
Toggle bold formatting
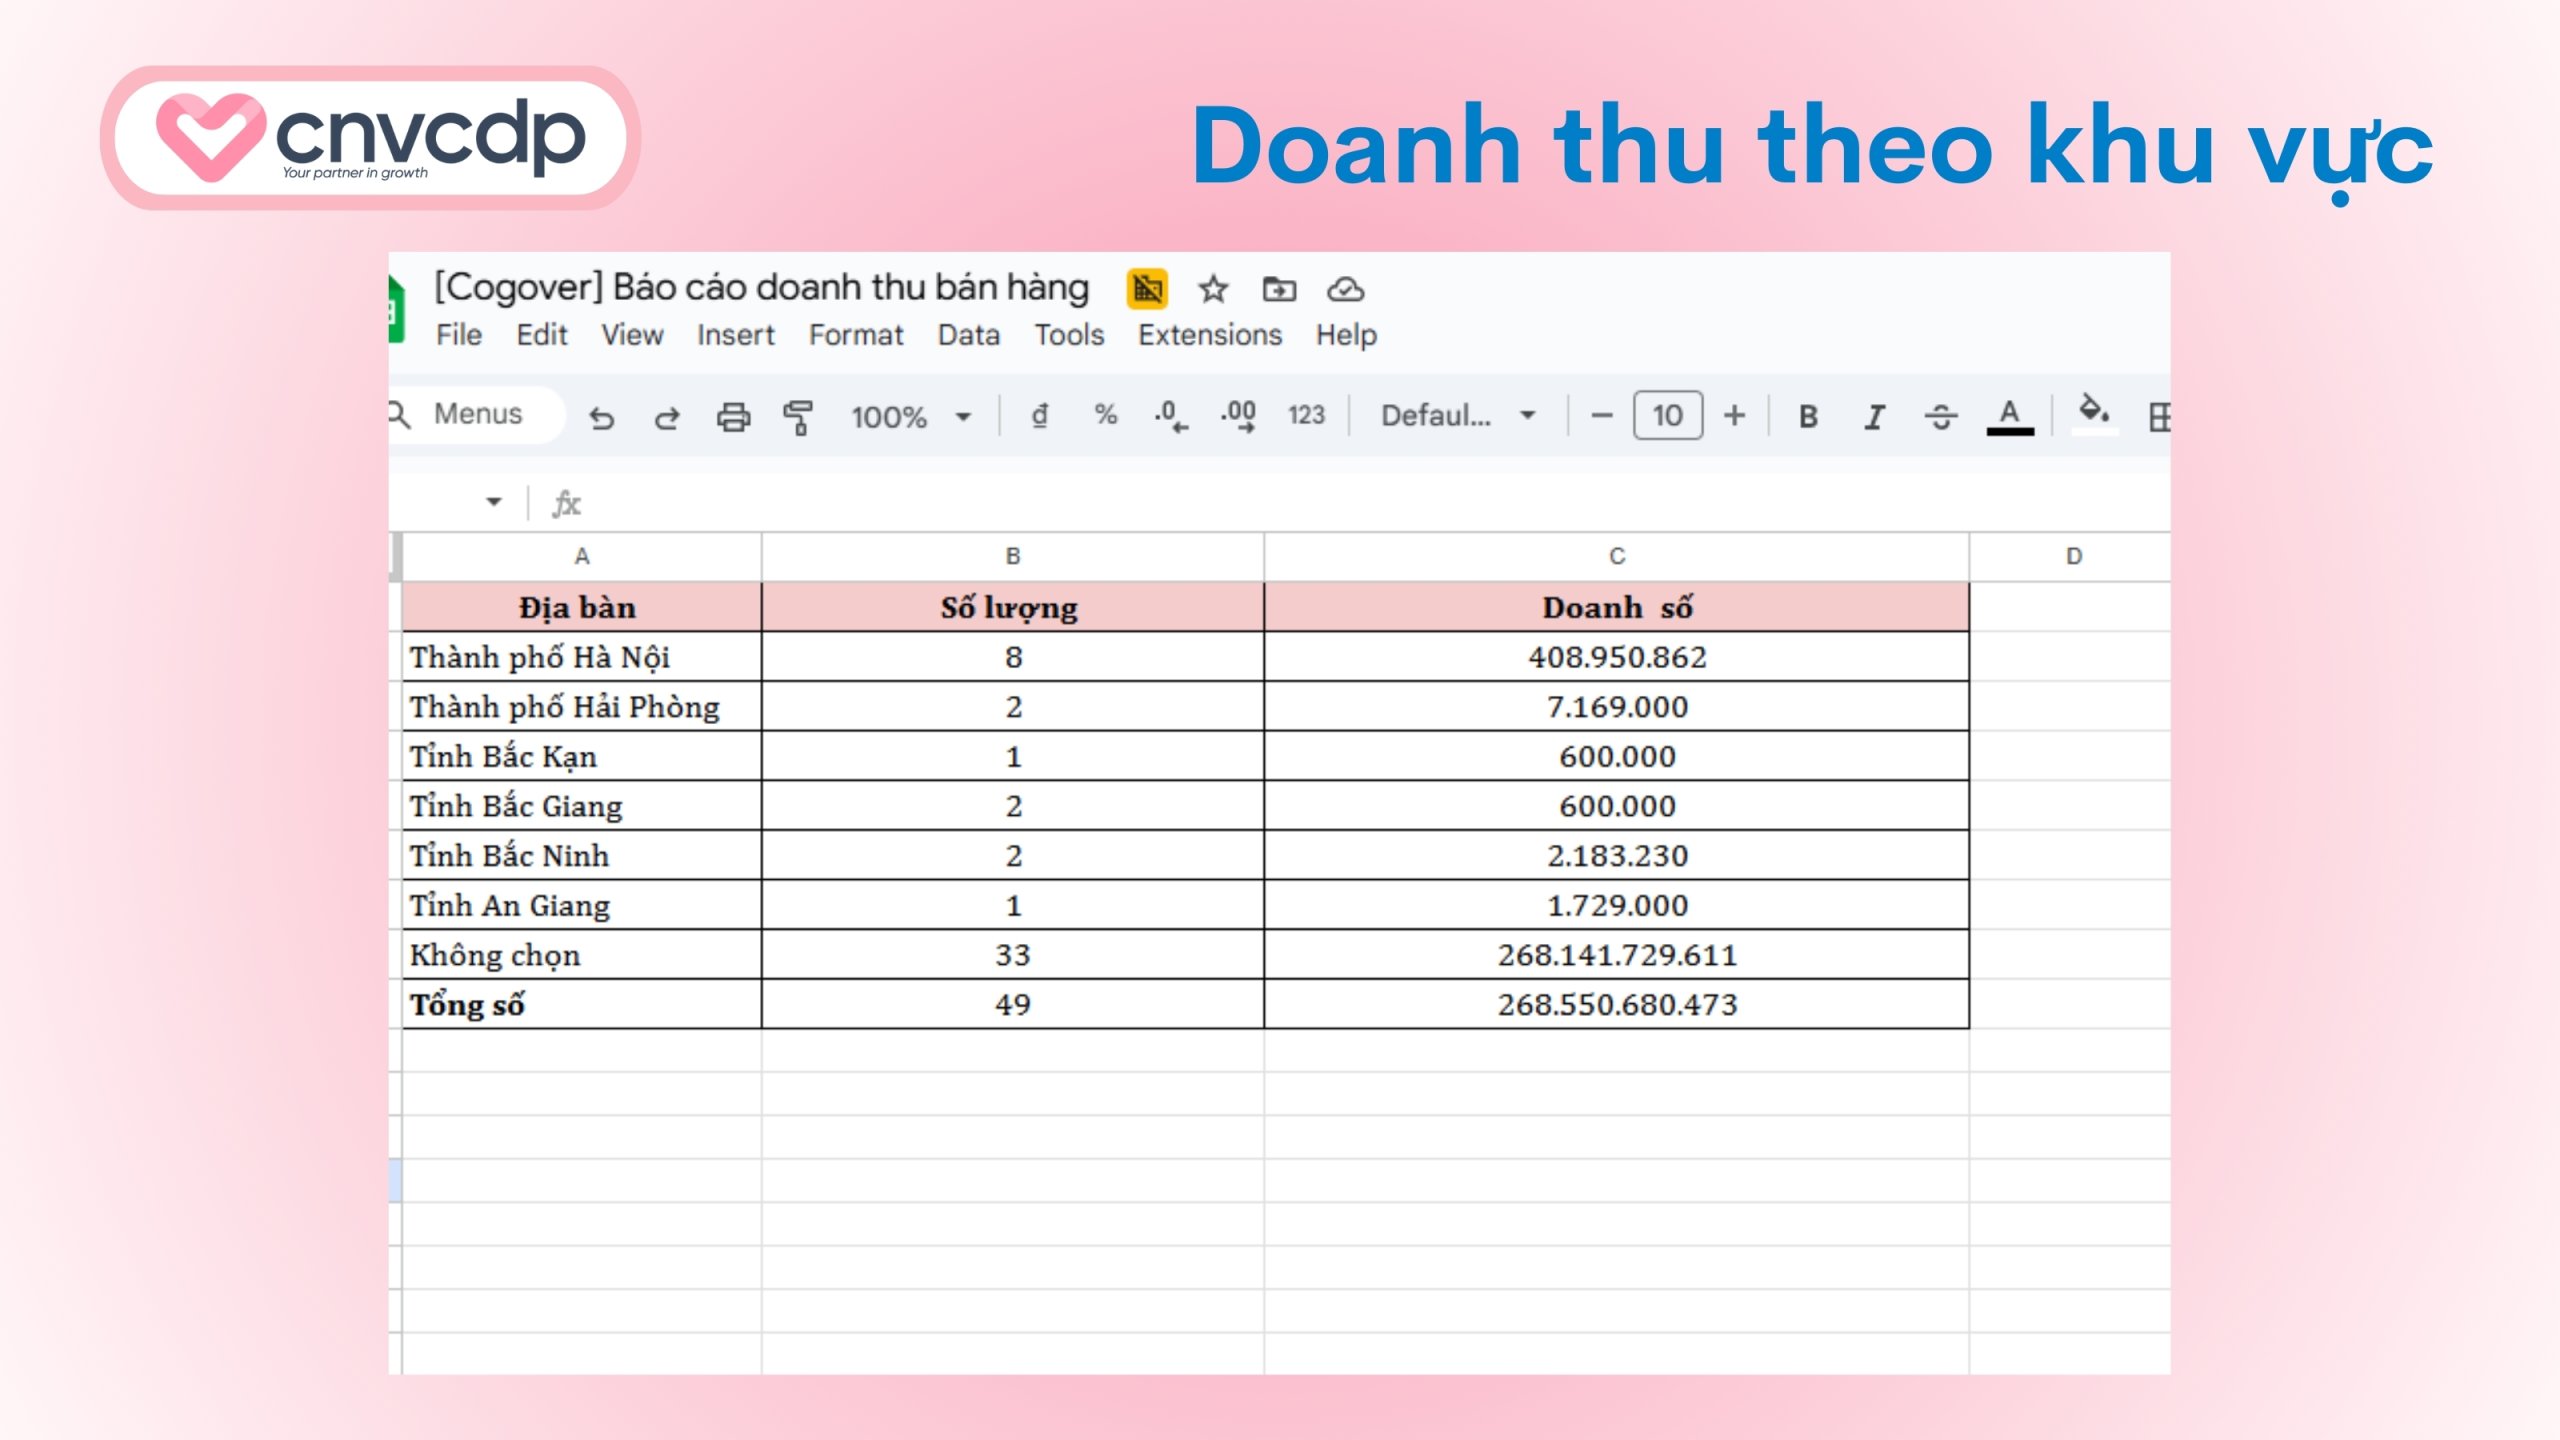1808,416
